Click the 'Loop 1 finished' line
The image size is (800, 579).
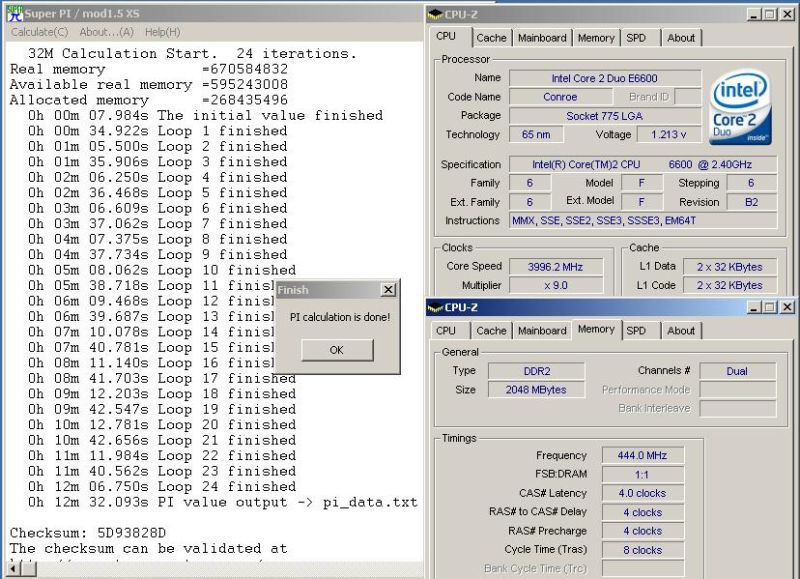[158, 131]
